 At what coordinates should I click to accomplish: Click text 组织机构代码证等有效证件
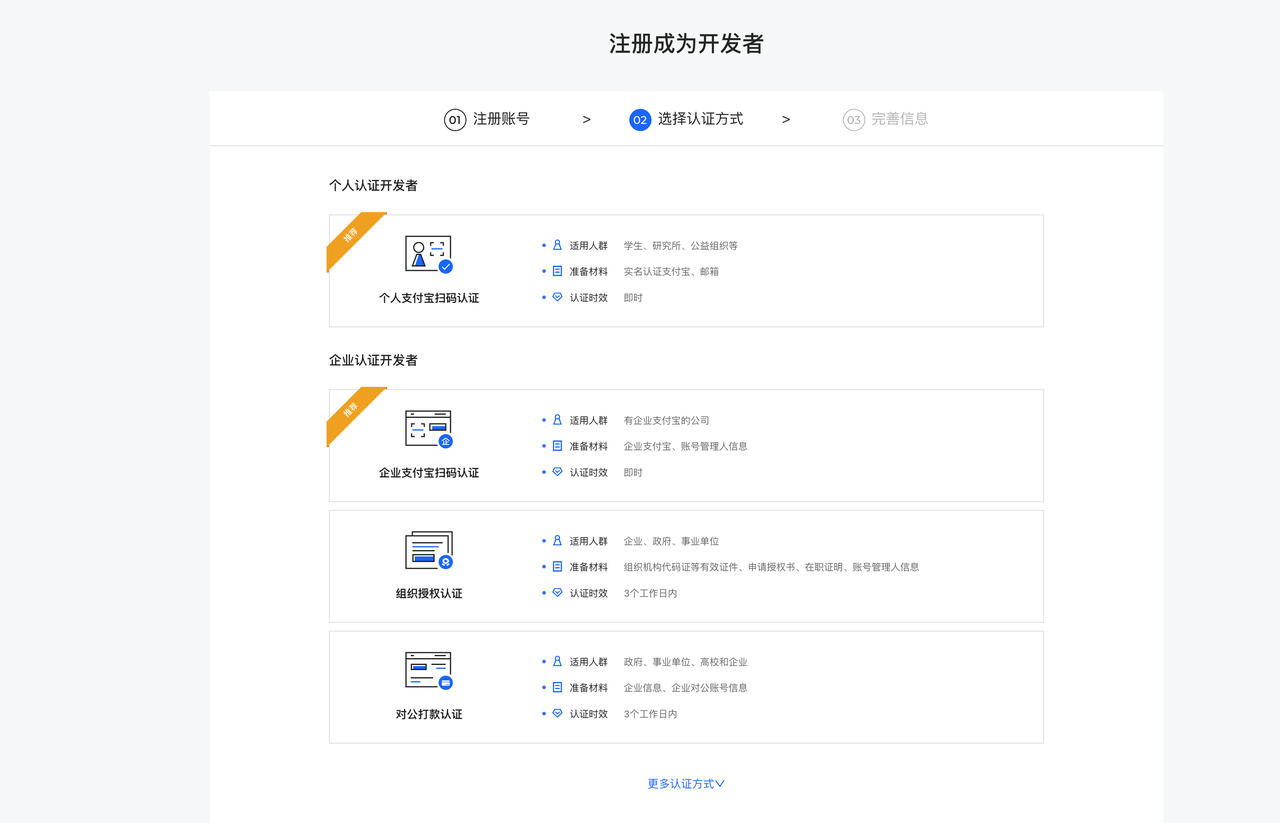tap(681, 568)
